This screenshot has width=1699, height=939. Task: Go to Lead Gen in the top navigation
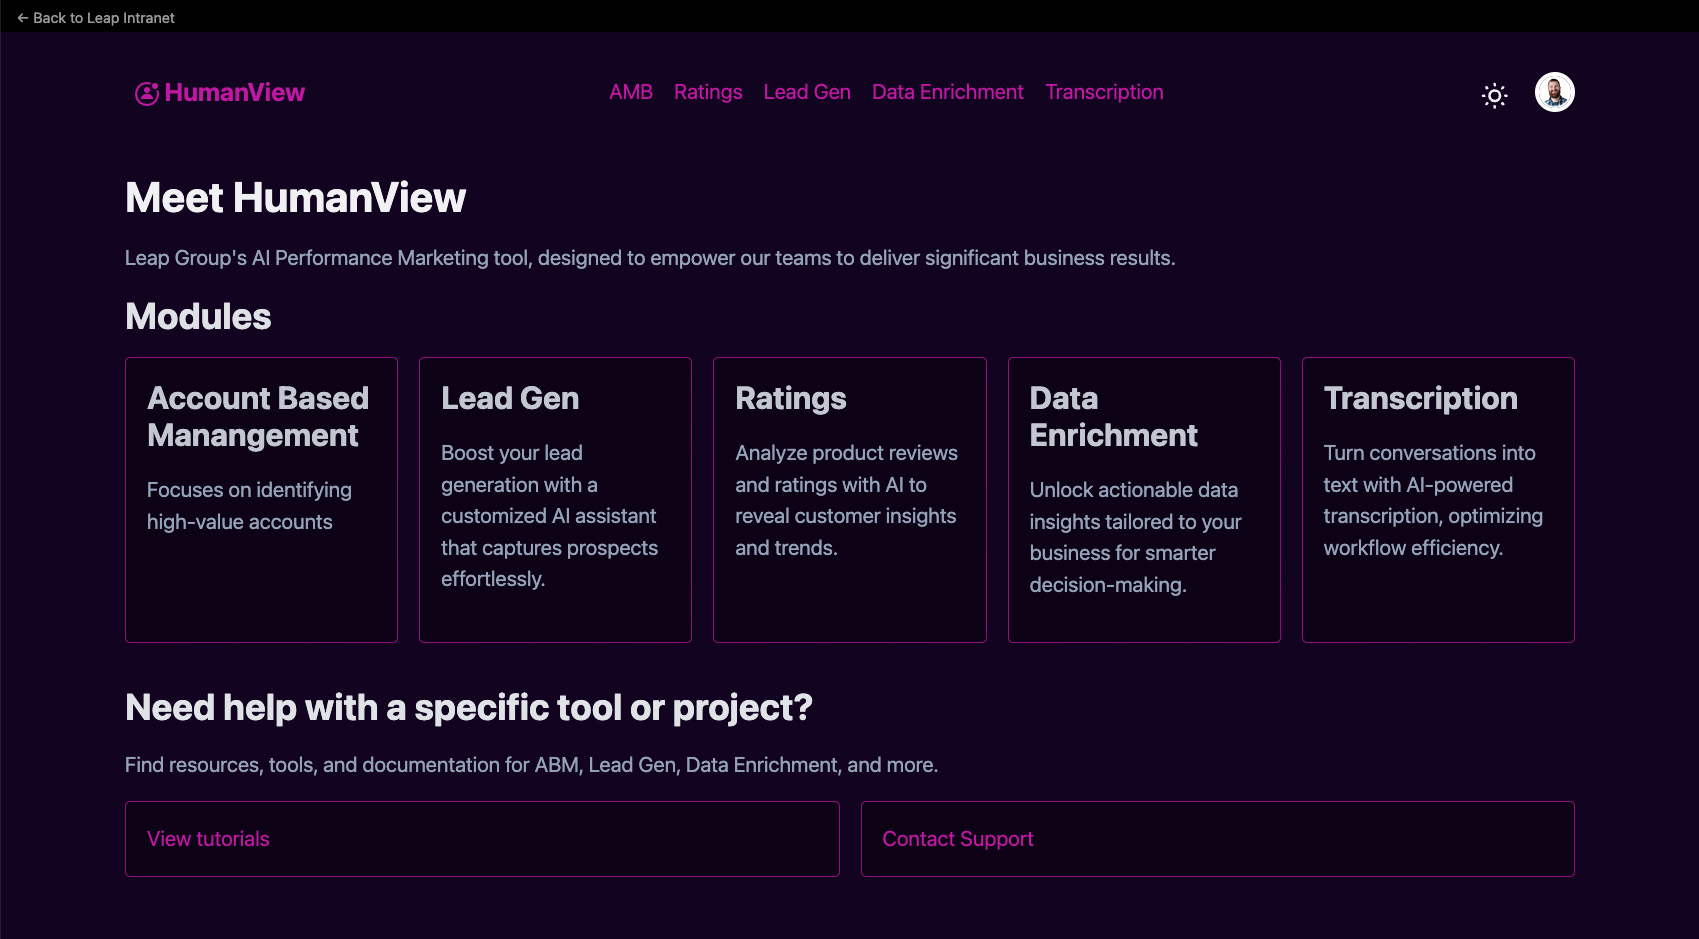tap(806, 92)
